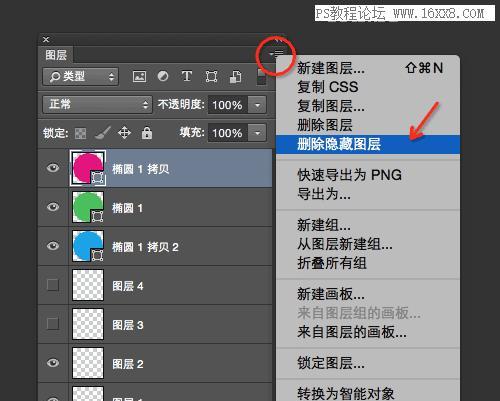Choose 新建画板... menu entry

click(368, 294)
